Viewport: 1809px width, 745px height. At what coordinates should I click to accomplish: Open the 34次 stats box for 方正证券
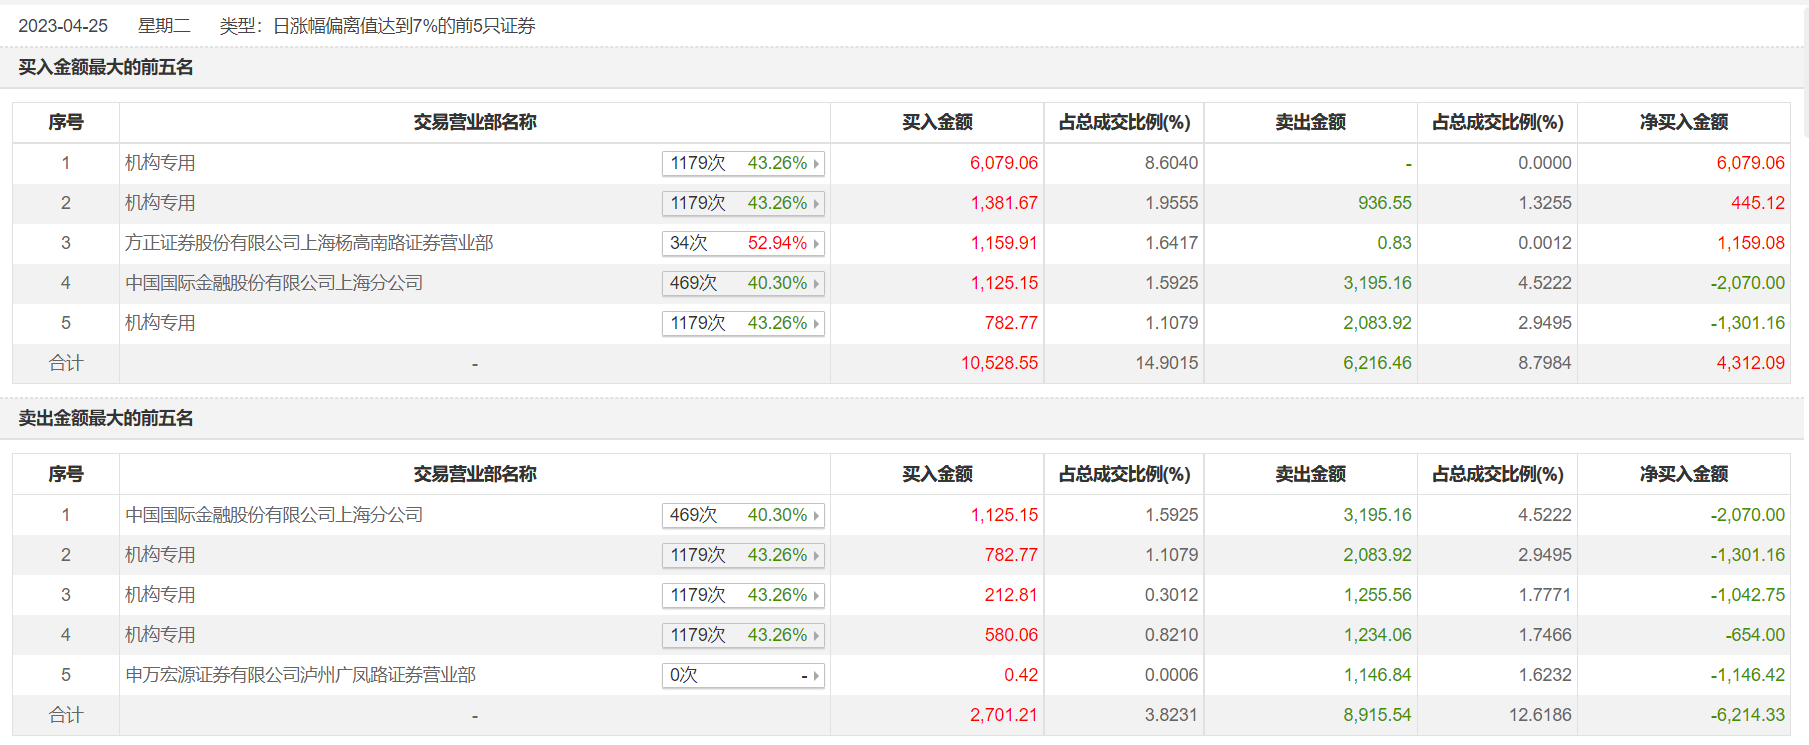[742, 244]
